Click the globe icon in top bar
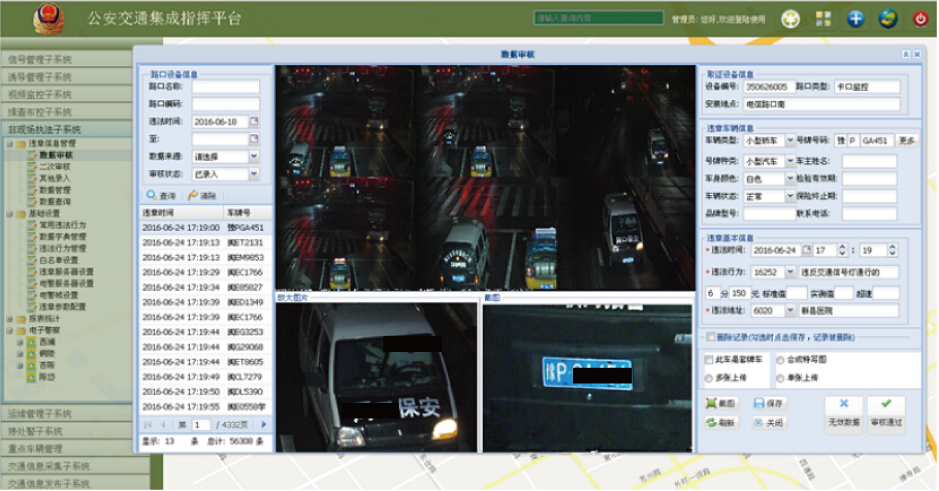Image resolution: width=939 pixels, height=491 pixels. click(887, 18)
